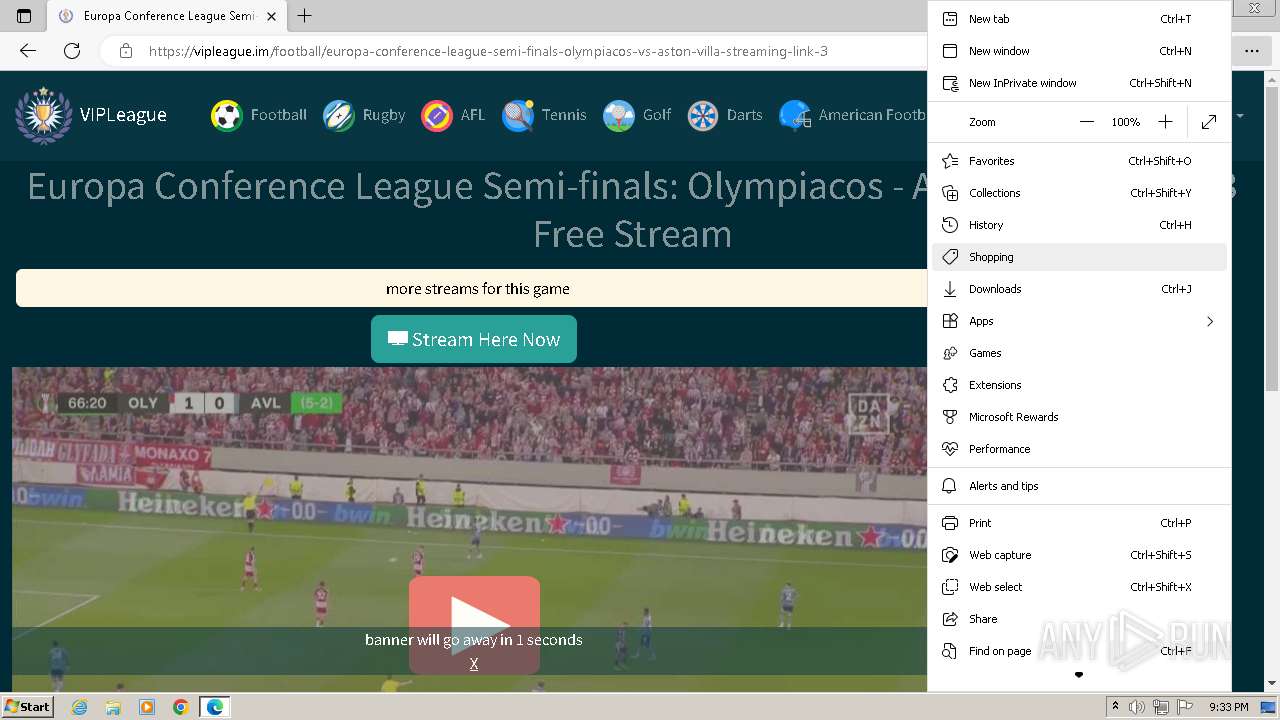Open the Windows Start menu
Viewport: 1280px width, 720px height.
click(28, 707)
